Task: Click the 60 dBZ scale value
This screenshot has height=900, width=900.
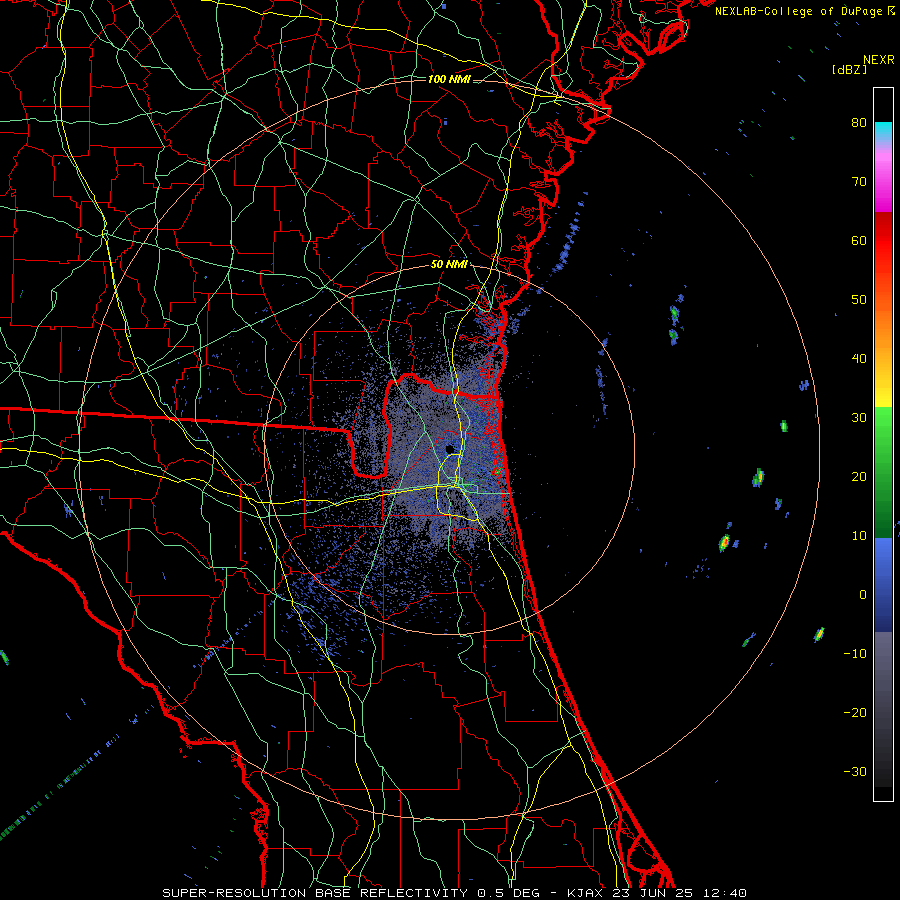Action: click(859, 240)
